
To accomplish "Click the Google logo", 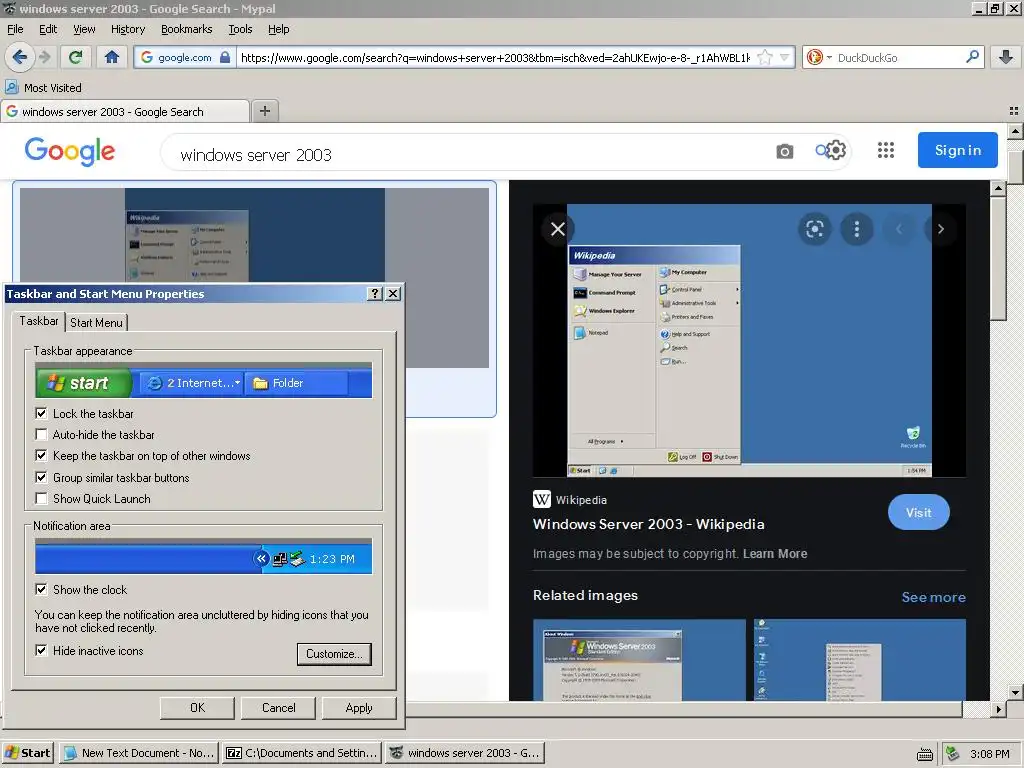I will pyautogui.click(x=70, y=151).
